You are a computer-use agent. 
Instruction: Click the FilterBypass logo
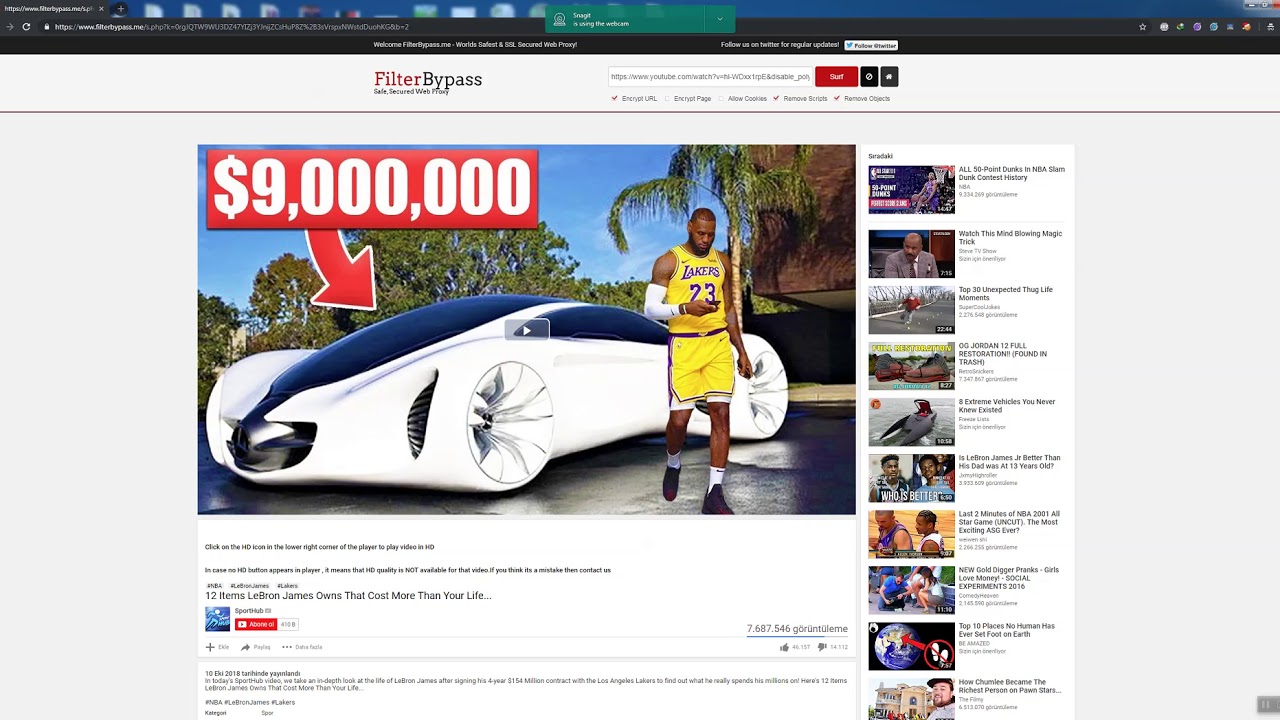[428, 81]
